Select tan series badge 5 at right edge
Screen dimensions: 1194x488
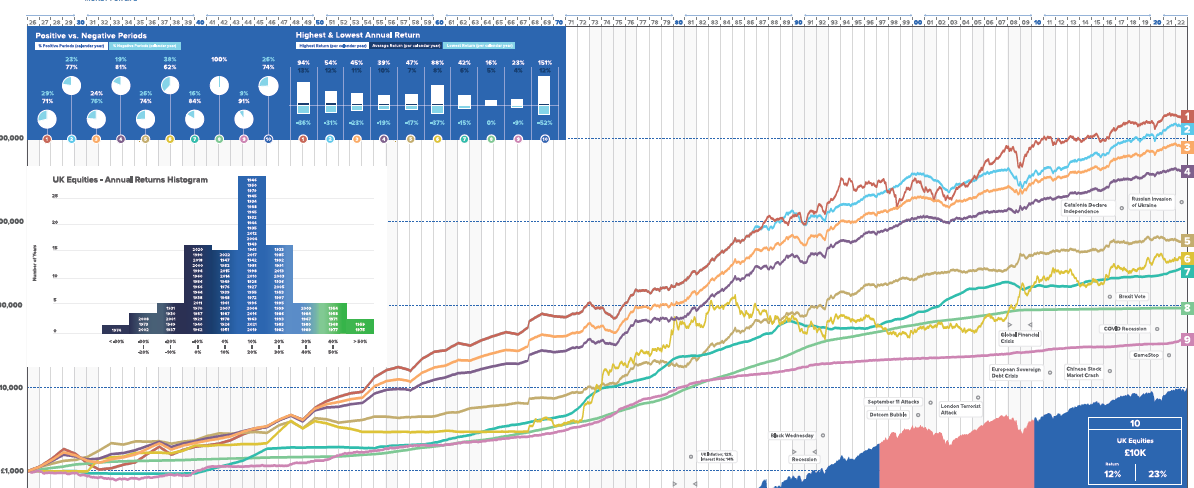coord(1186,241)
